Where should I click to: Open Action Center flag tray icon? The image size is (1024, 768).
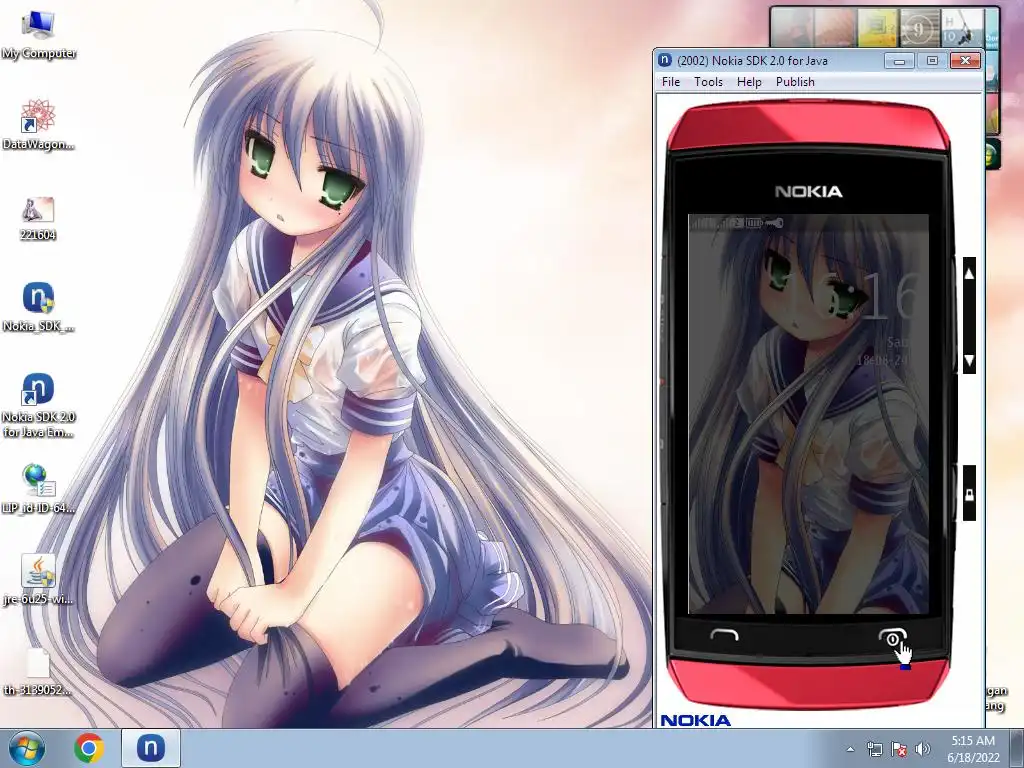pos(899,749)
